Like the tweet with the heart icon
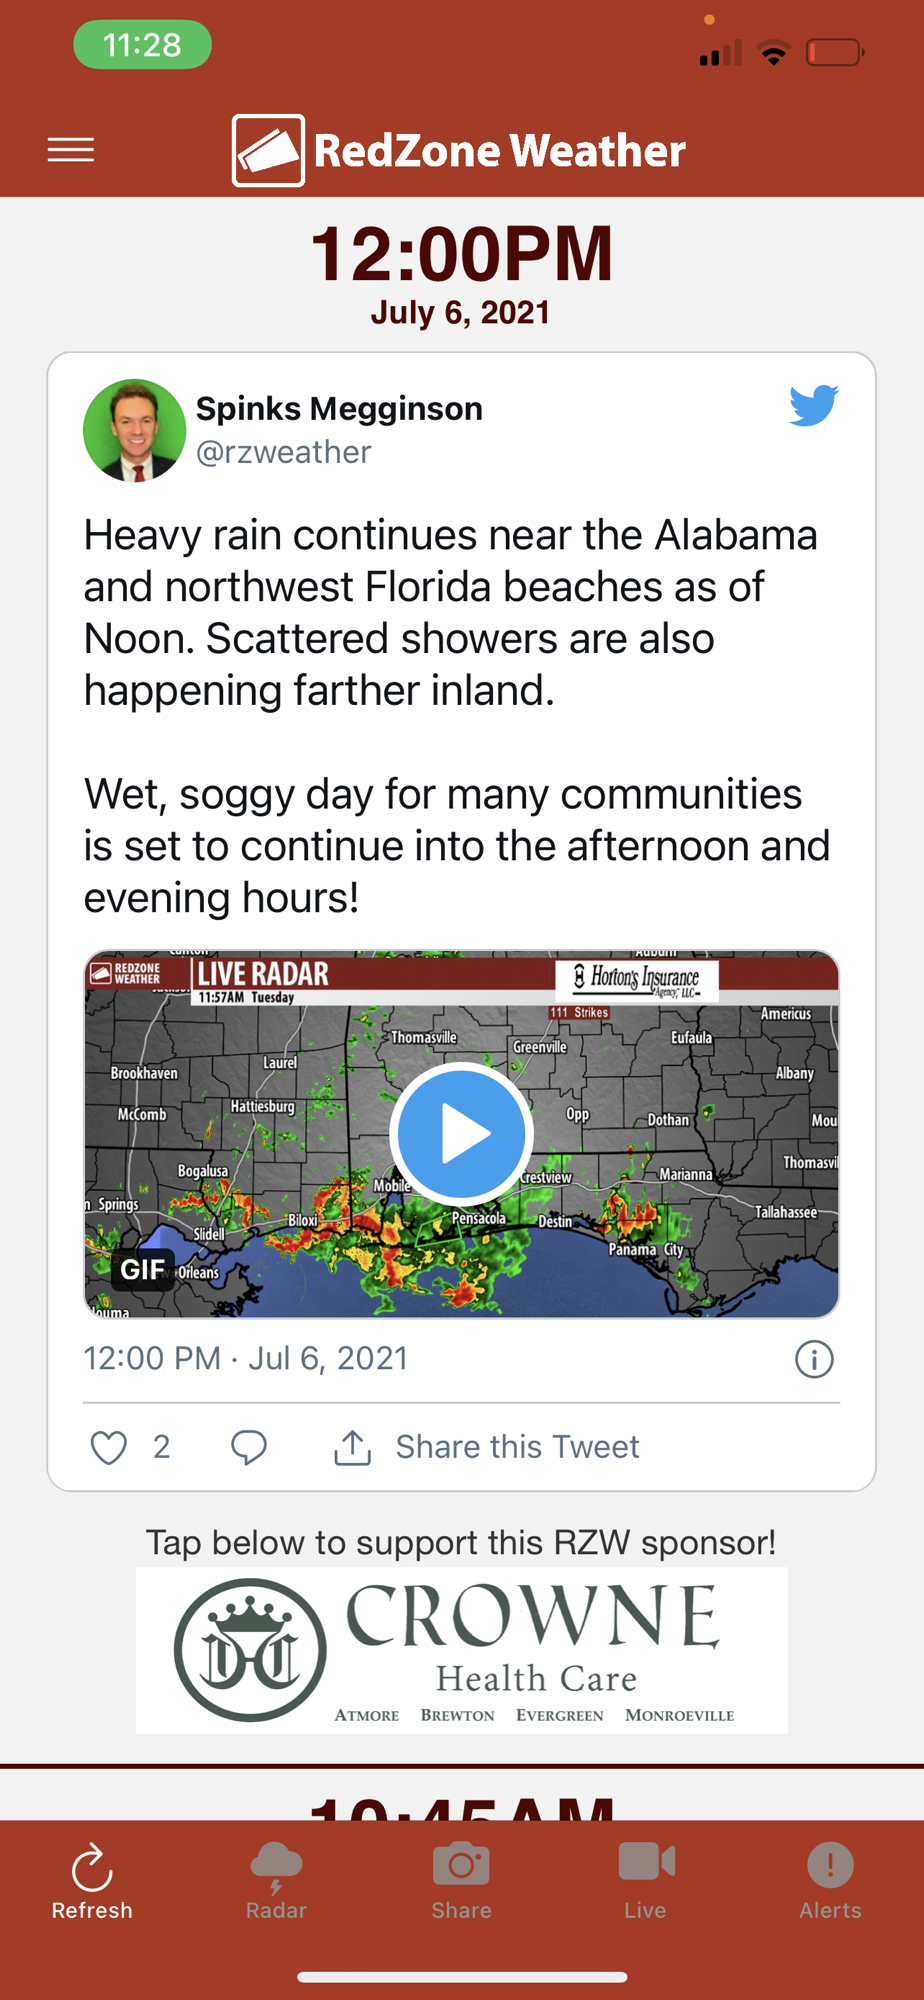 pyautogui.click(x=109, y=1447)
